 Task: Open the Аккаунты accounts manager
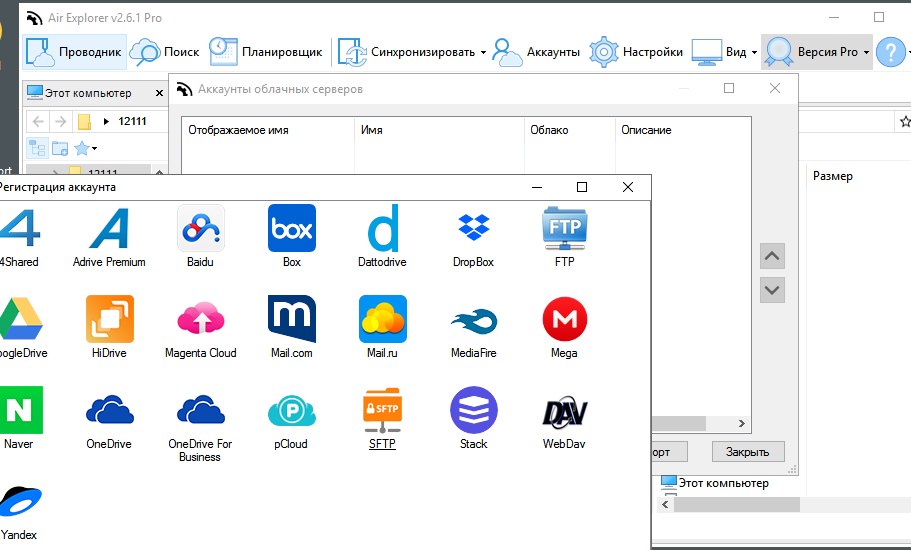pos(536,52)
